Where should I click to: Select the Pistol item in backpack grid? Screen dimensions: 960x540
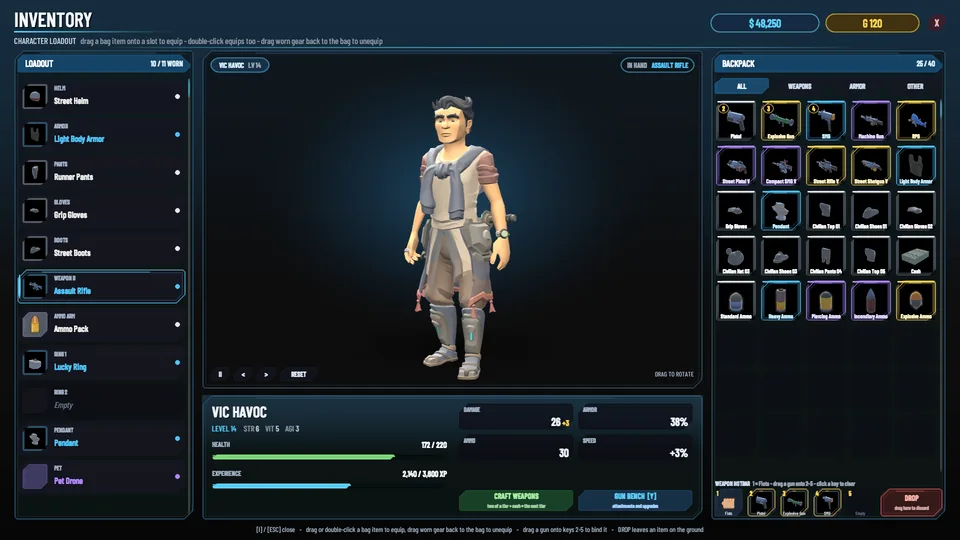coord(736,121)
